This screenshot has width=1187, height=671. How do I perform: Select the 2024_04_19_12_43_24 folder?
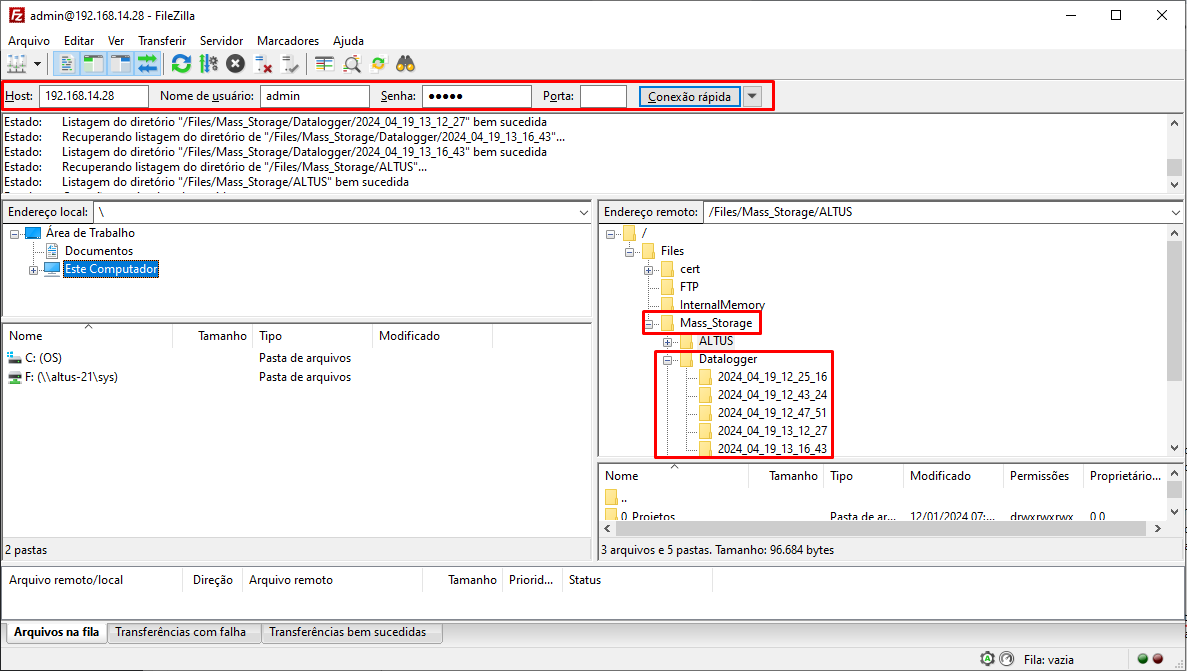pos(771,395)
